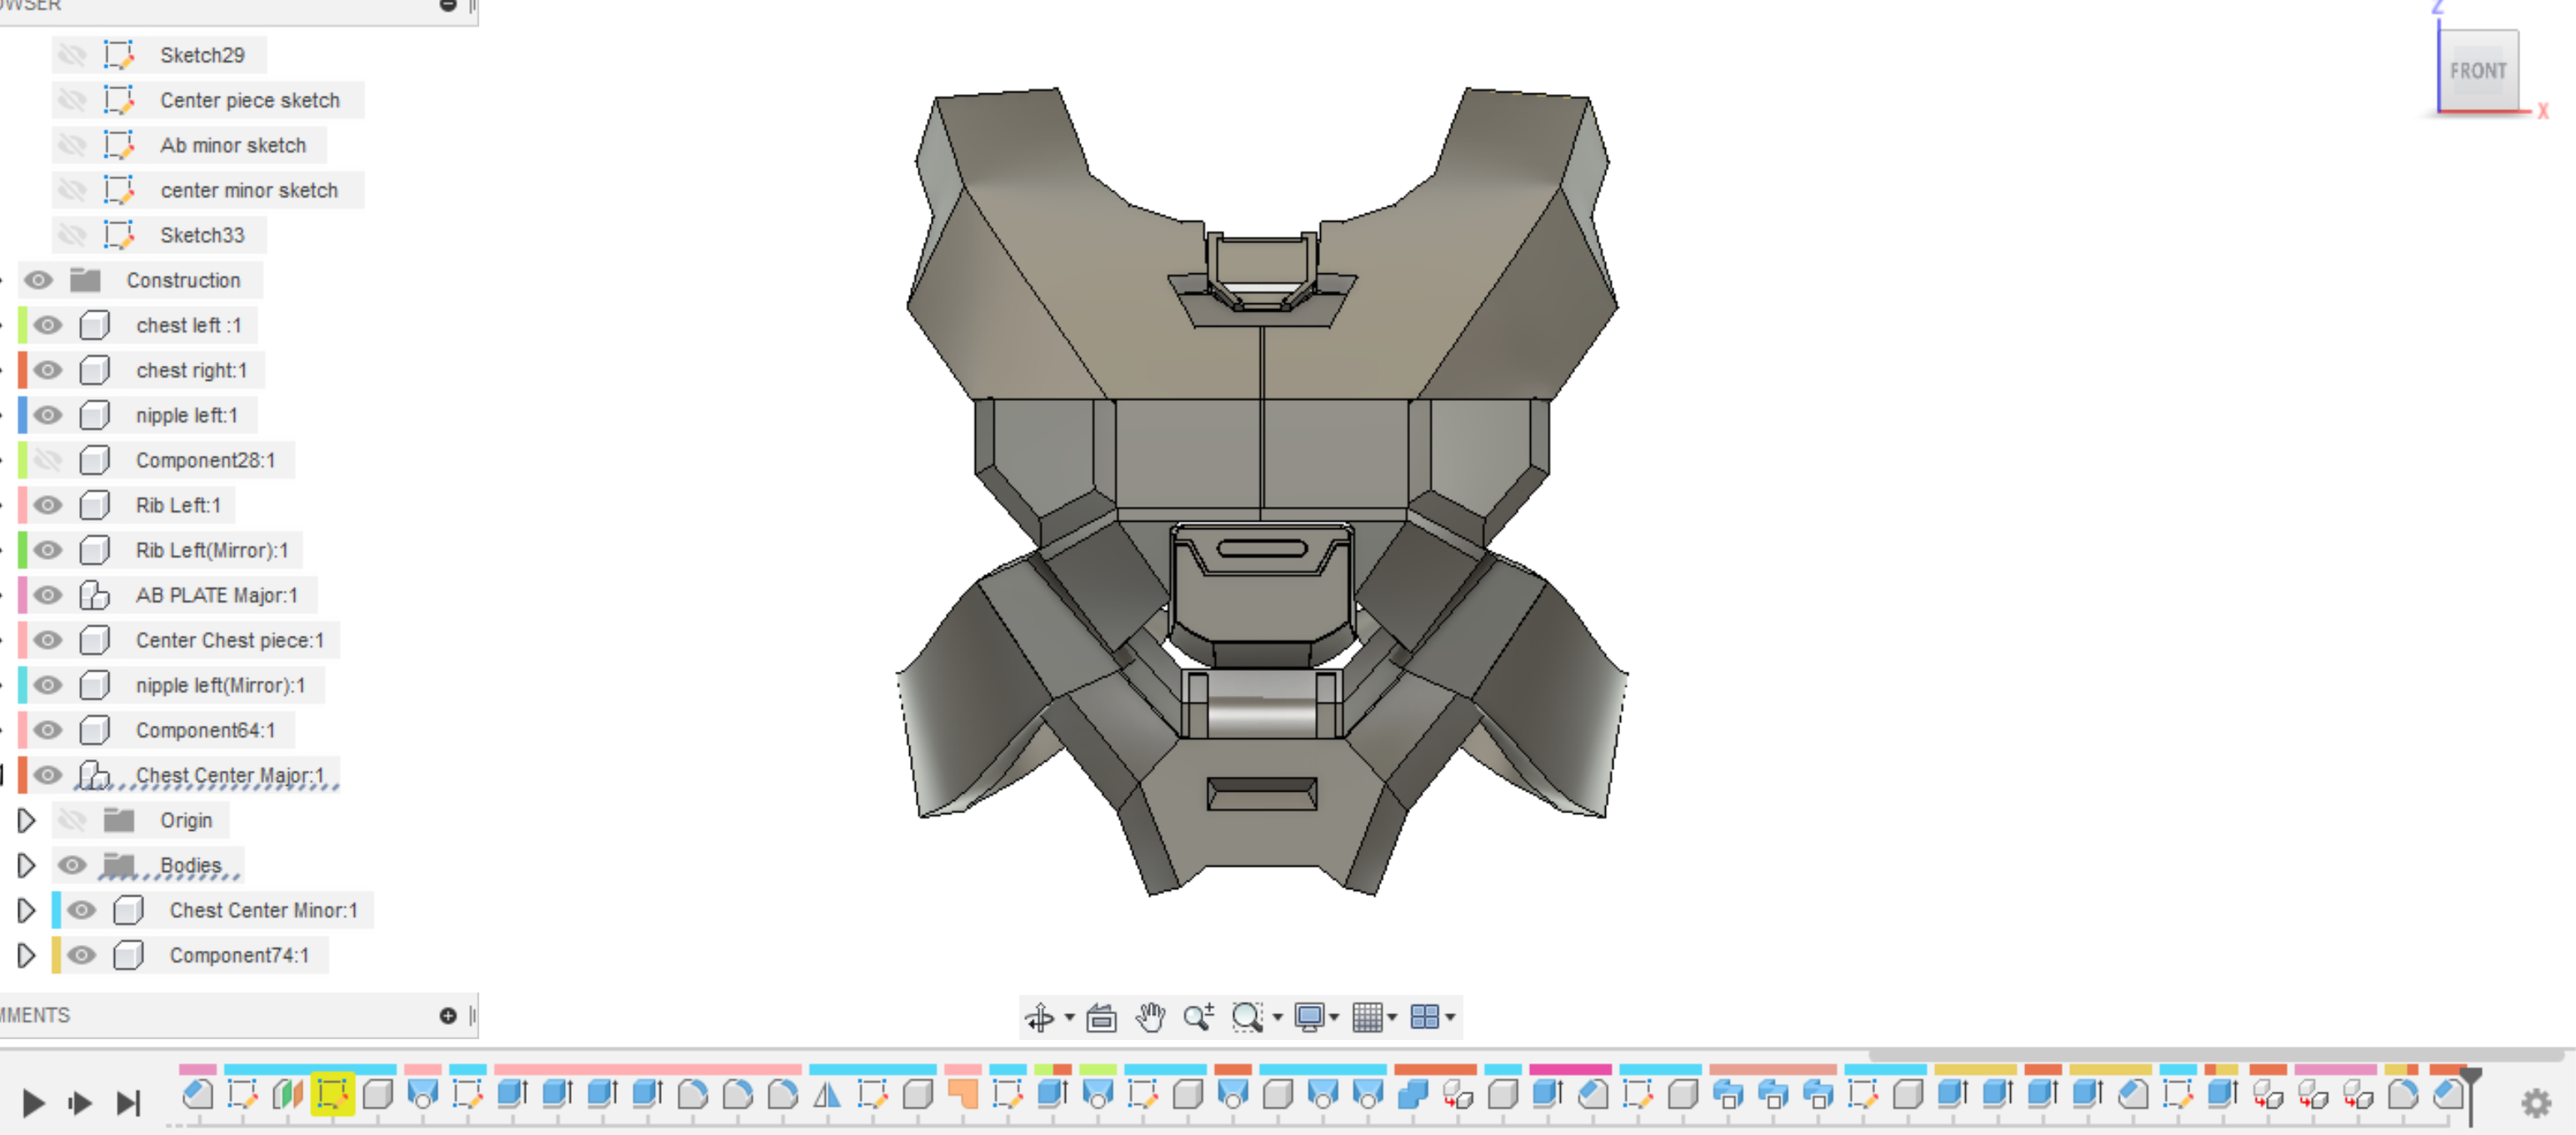Expand the Origin folder
2576x1135 pixels.
[x=26, y=820]
